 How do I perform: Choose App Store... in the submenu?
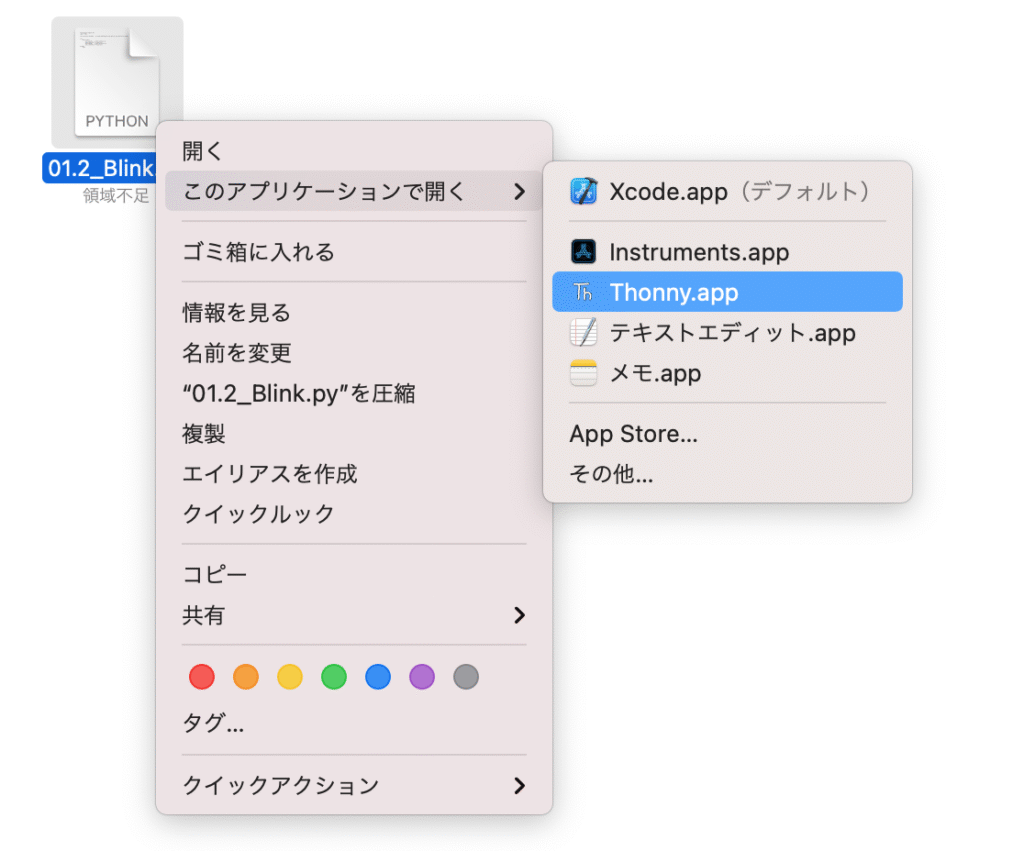728,434
